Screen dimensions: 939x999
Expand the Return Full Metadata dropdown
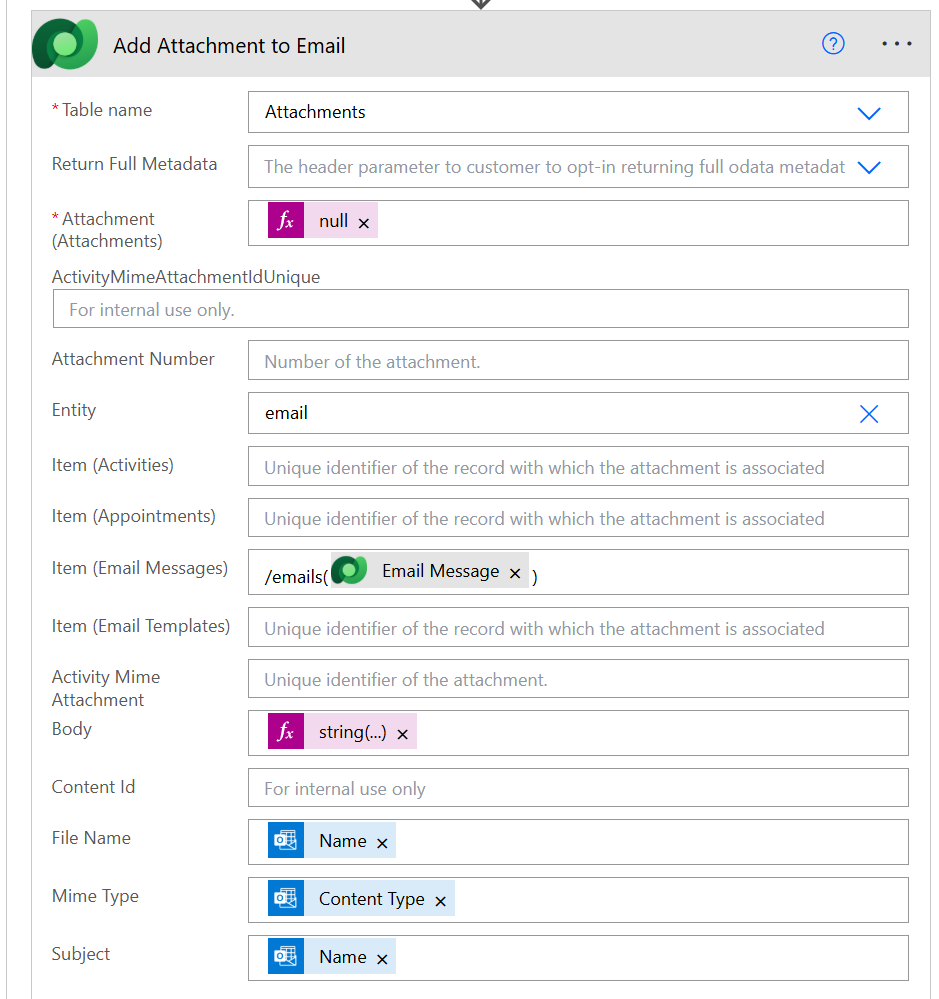coord(868,167)
